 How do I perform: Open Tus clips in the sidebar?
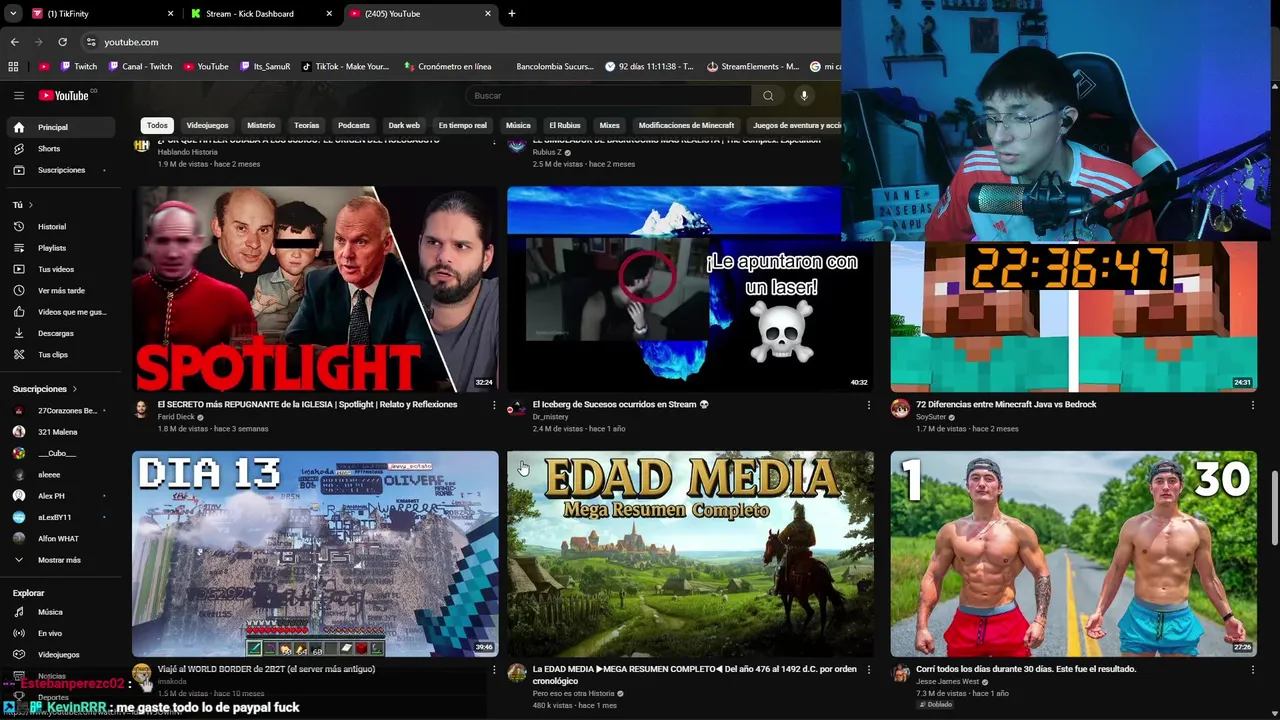click(63, 354)
